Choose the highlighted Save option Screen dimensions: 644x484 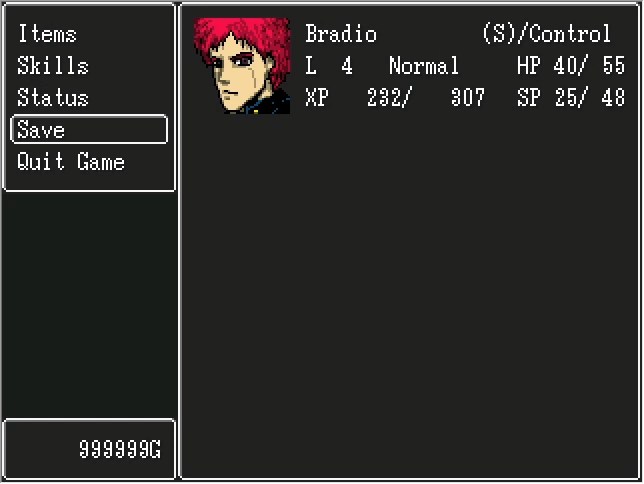pyautogui.click(x=89, y=129)
